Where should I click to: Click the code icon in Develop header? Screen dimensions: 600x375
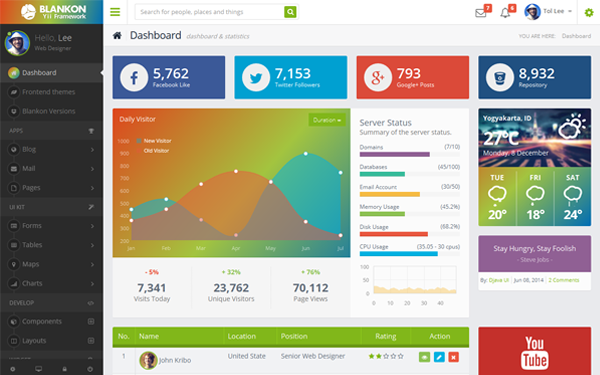pos(91,303)
